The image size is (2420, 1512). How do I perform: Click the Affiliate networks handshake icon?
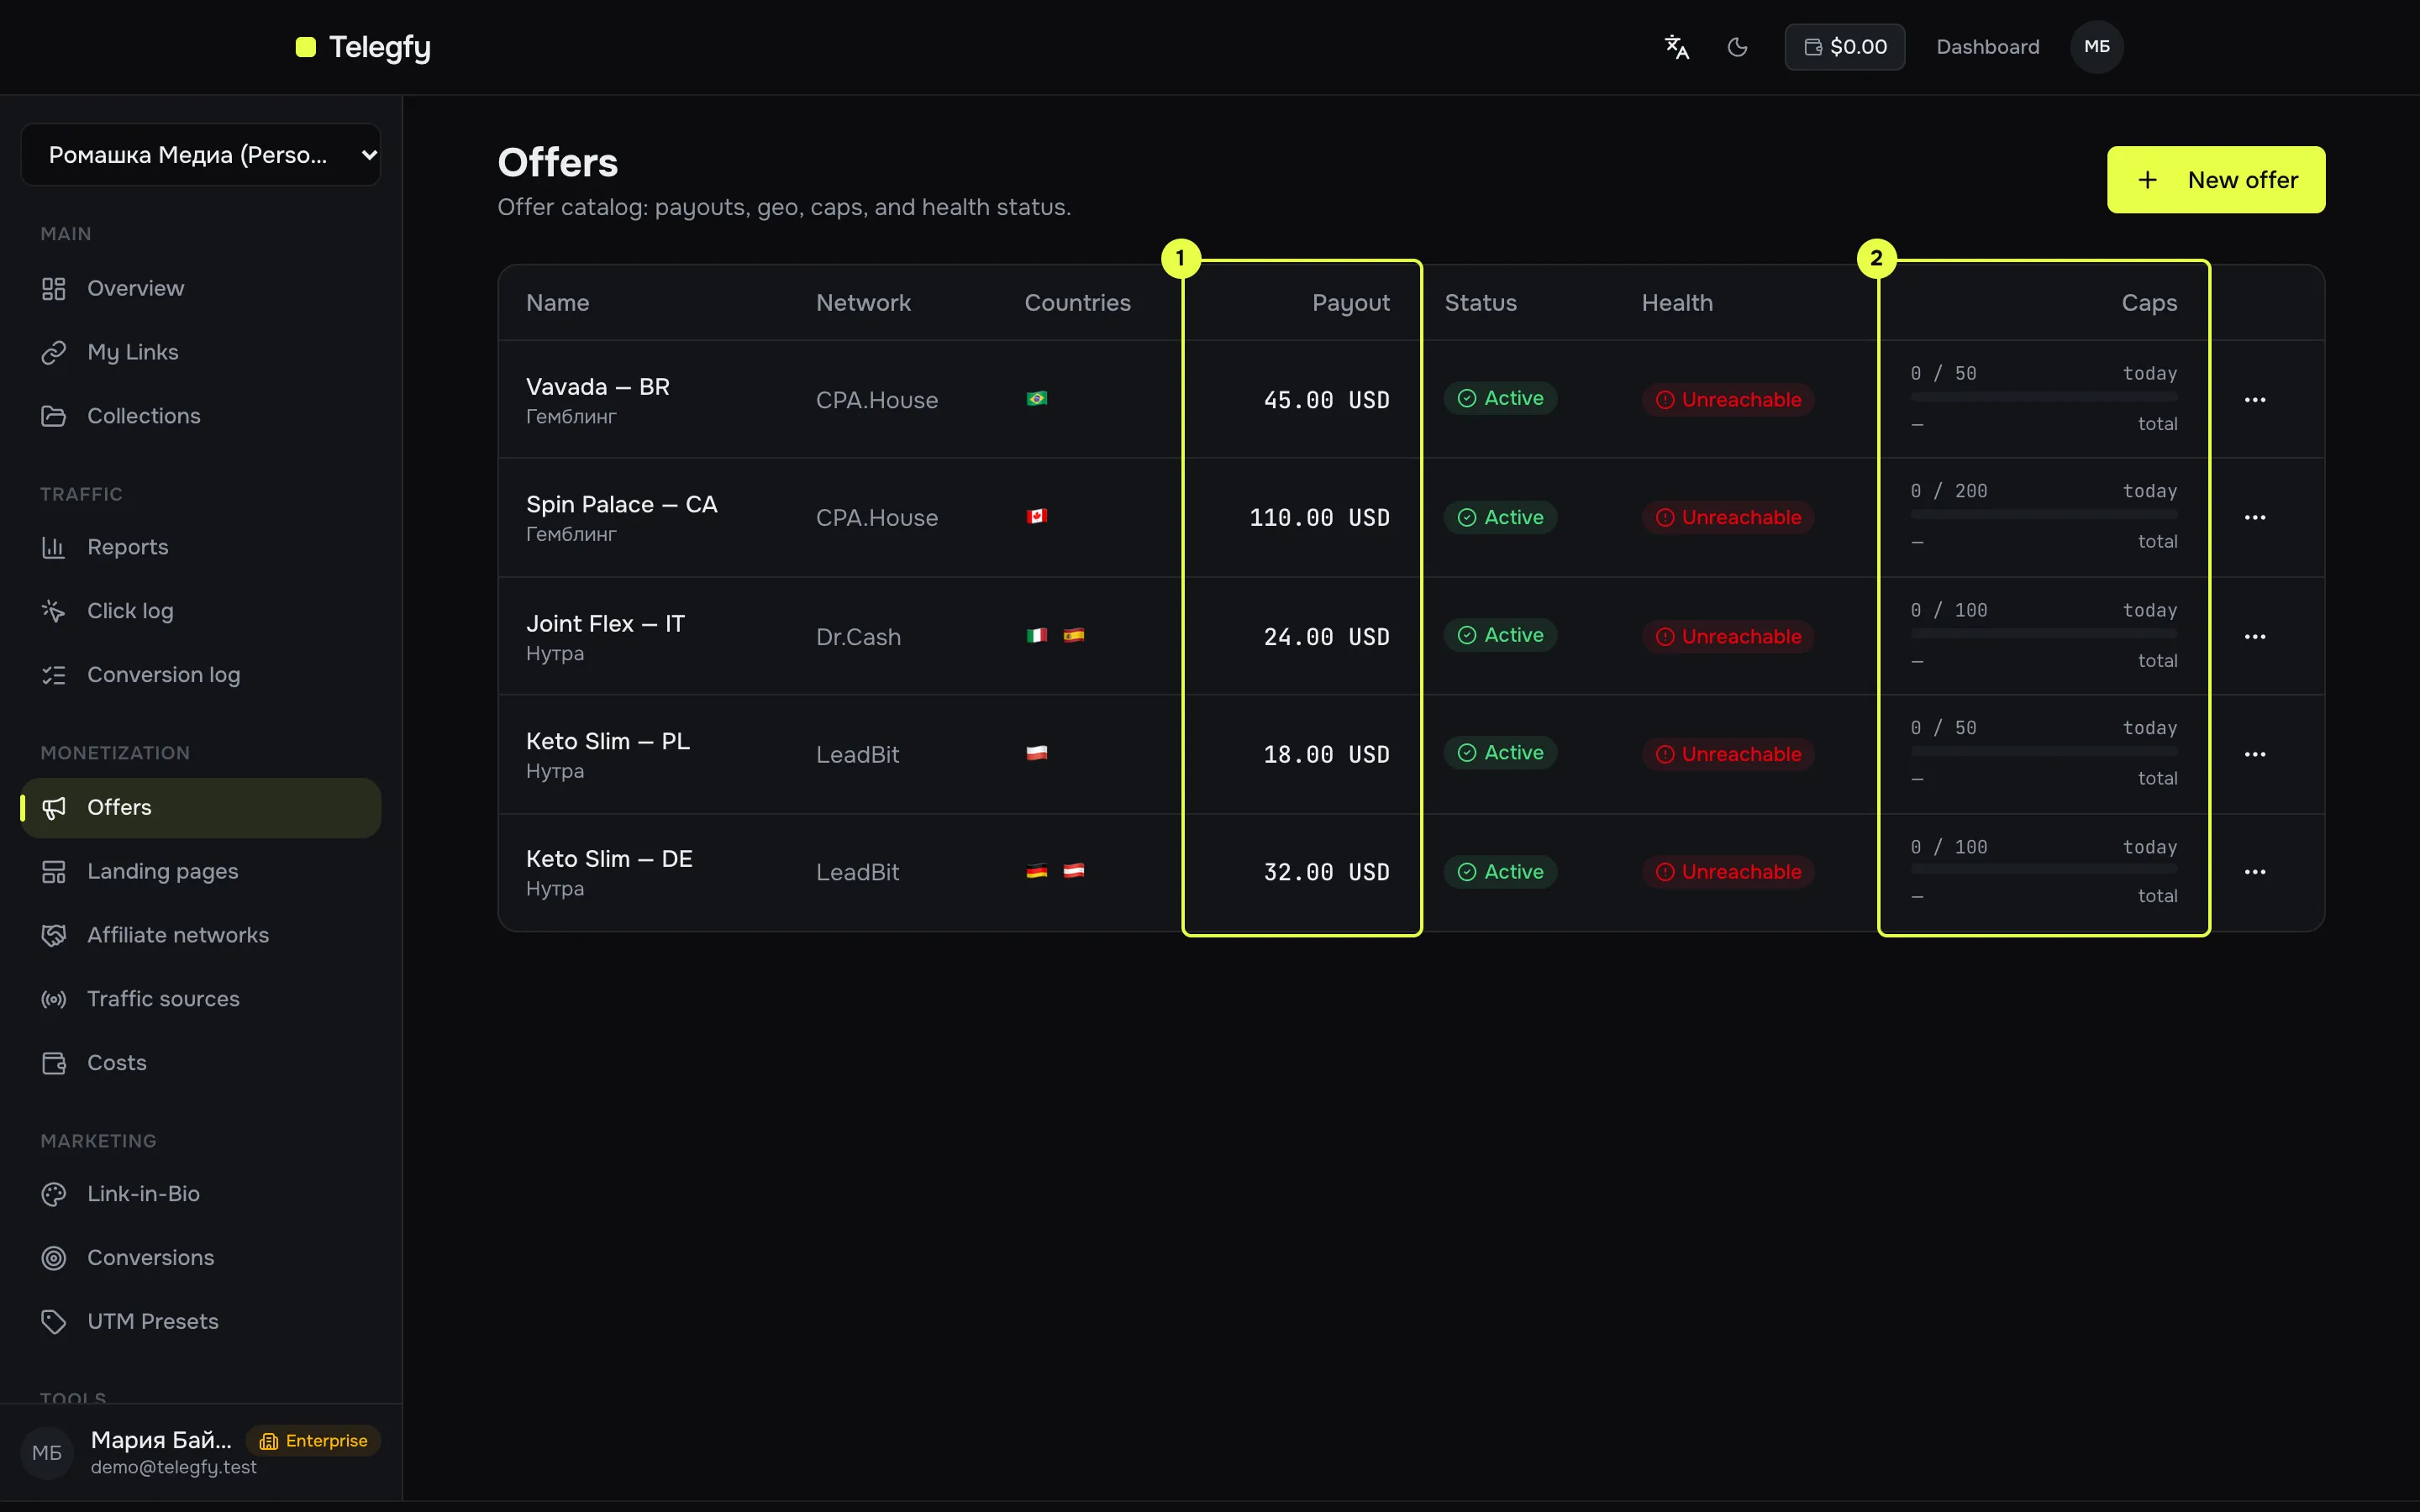pyautogui.click(x=54, y=935)
